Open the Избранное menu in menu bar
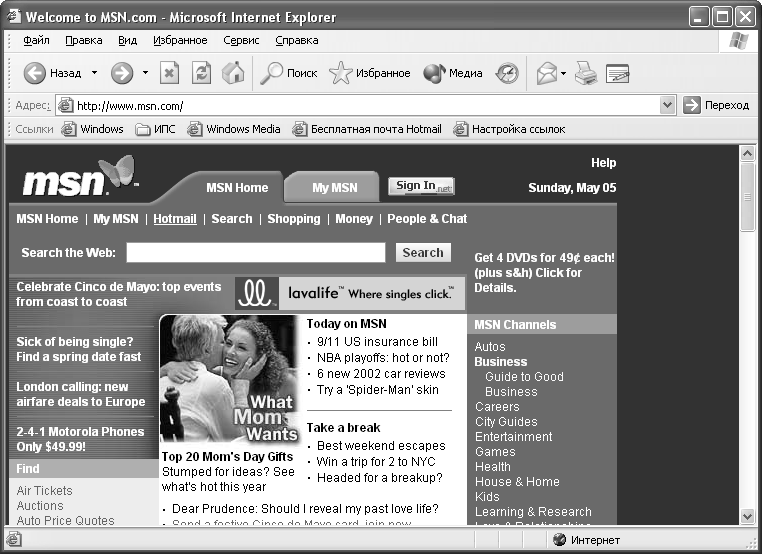The height and width of the screenshot is (554, 762). tap(180, 40)
